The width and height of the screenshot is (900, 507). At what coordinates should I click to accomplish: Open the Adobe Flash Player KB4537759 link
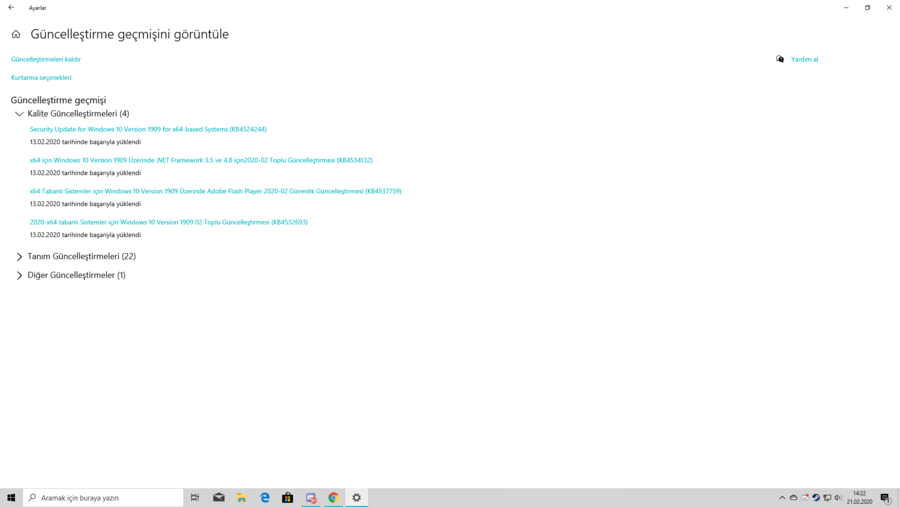click(x=215, y=191)
